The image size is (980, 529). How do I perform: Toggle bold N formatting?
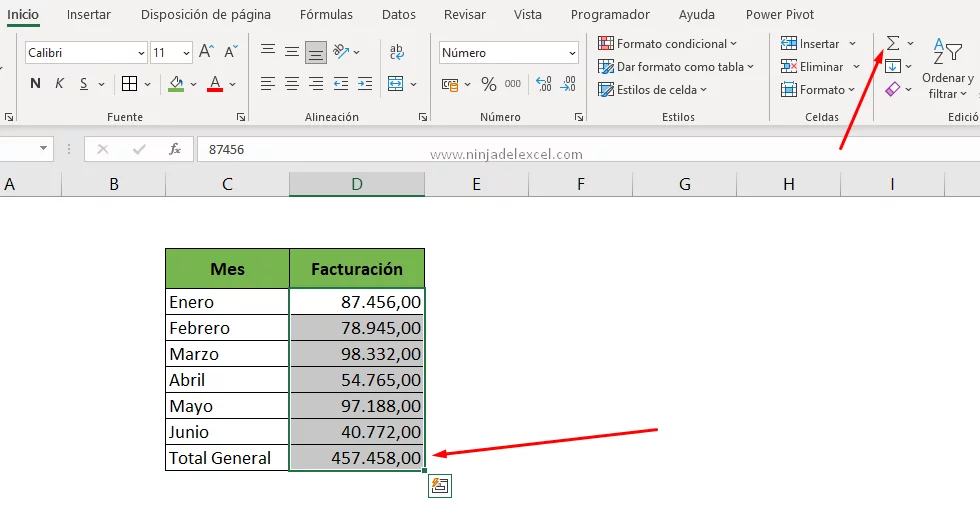coord(35,84)
